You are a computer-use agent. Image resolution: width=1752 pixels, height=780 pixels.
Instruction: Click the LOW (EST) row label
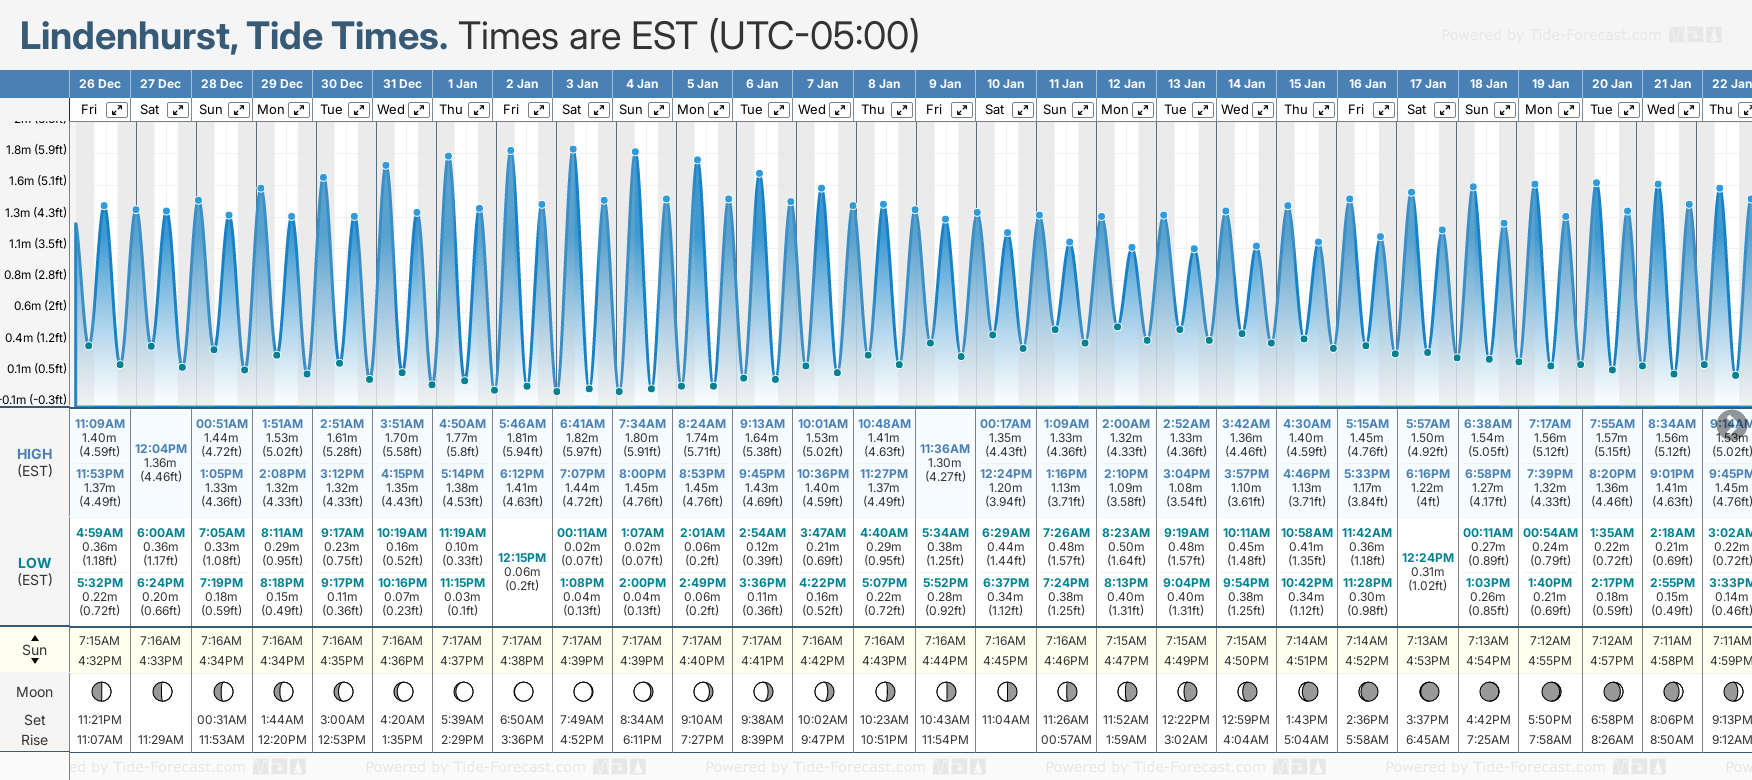point(35,571)
